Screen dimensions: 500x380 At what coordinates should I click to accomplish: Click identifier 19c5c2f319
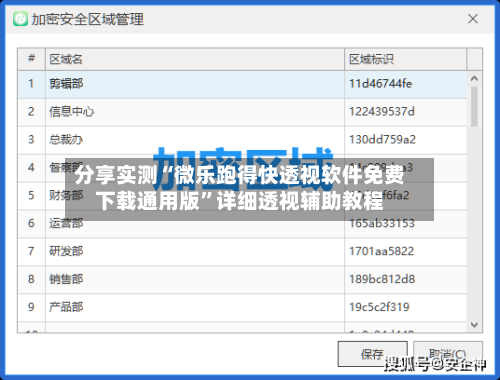(379, 307)
